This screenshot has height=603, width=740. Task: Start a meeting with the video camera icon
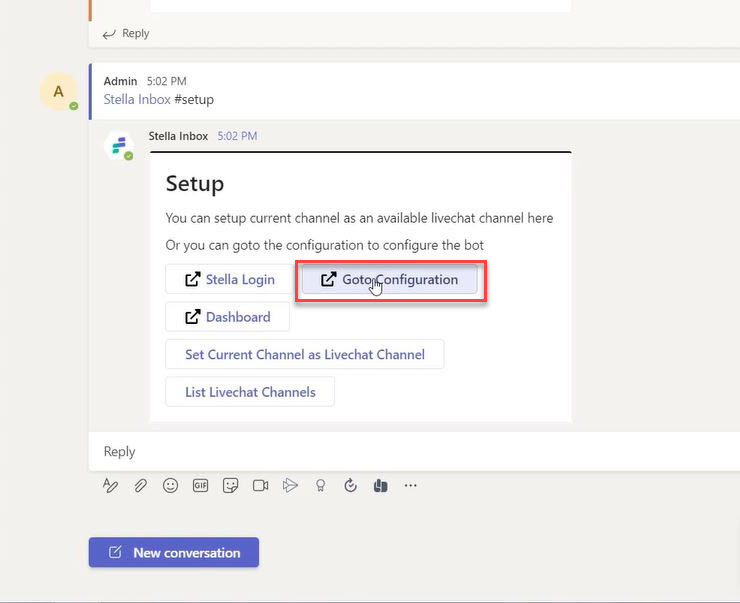(261, 485)
